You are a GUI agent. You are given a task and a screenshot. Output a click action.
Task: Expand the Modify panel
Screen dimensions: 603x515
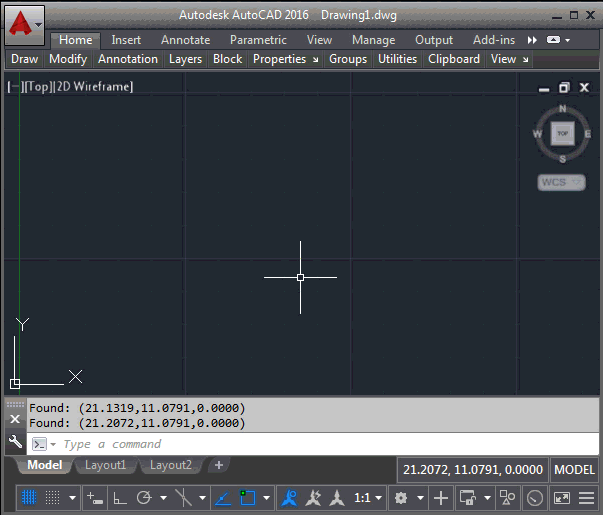click(68, 59)
